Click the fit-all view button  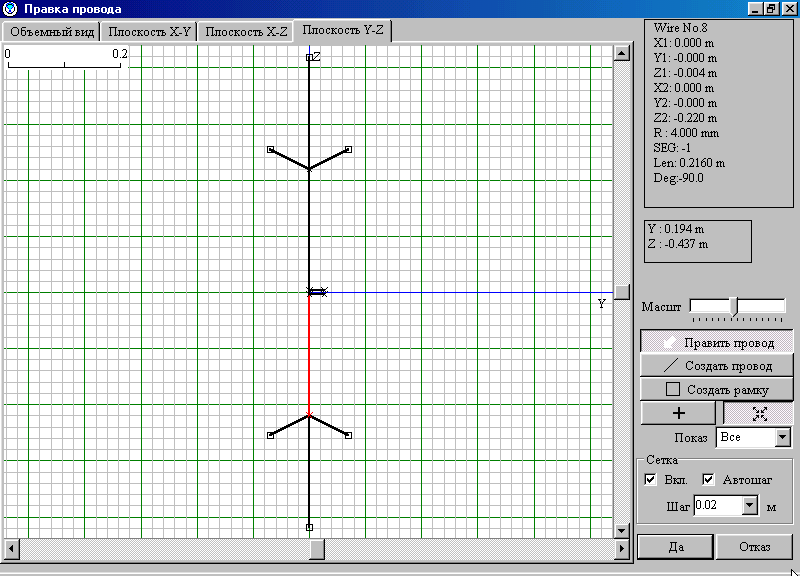759,413
